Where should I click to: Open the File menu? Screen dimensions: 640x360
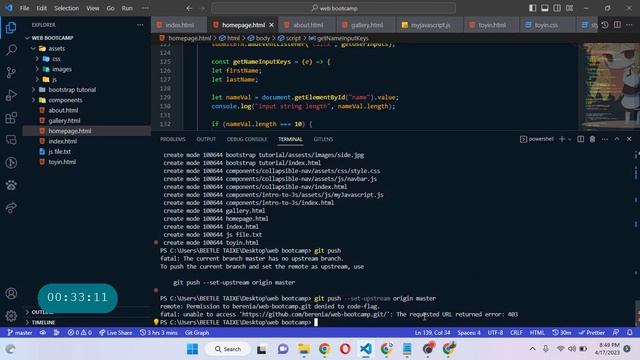[x=24, y=8]
